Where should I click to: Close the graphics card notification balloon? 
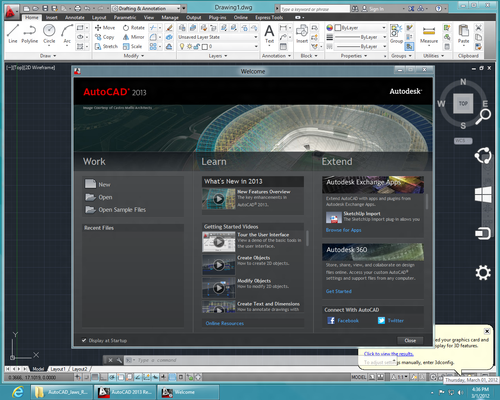[x=487, y=331]
